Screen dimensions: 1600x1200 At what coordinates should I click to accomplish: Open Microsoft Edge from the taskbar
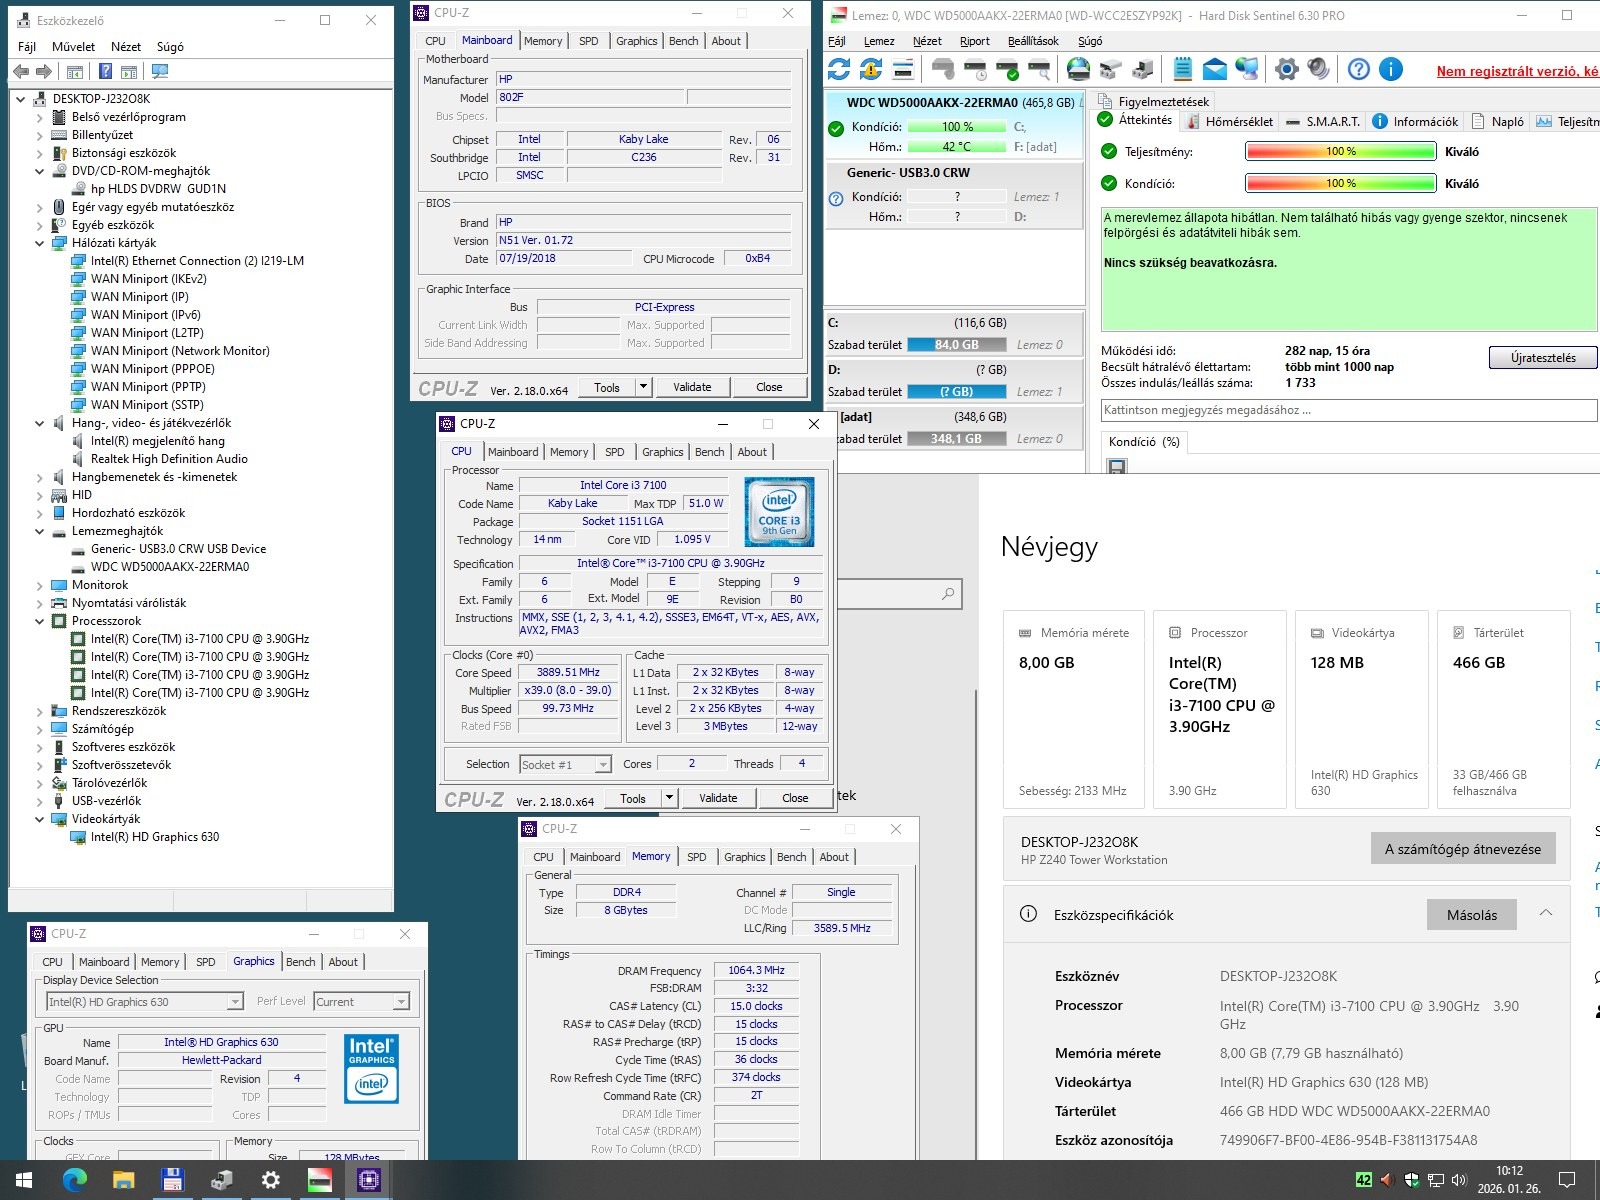pos(75,1180)
